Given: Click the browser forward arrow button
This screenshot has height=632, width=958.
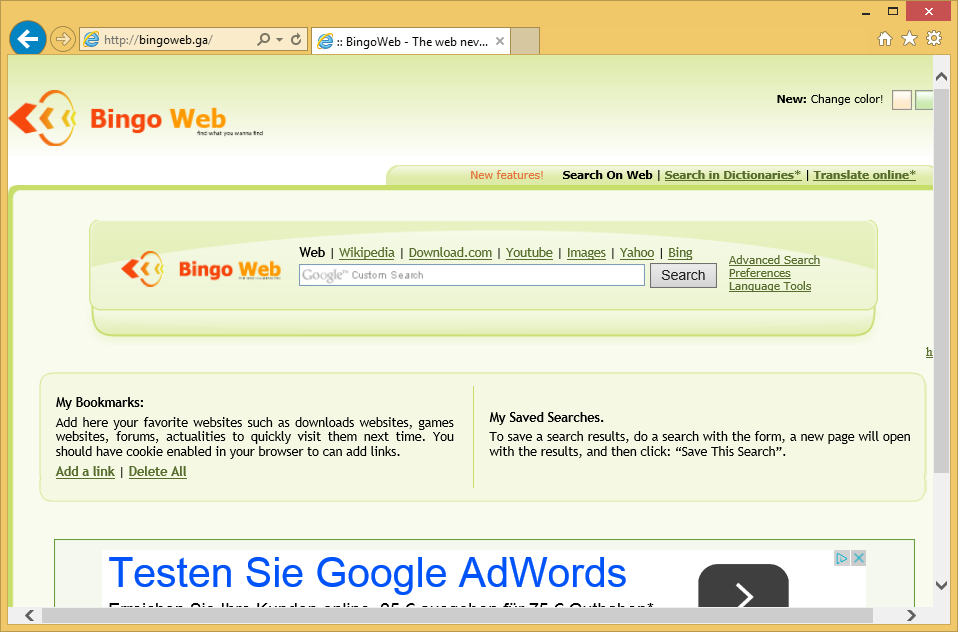Looking at the screenshot, I should 62,40.
